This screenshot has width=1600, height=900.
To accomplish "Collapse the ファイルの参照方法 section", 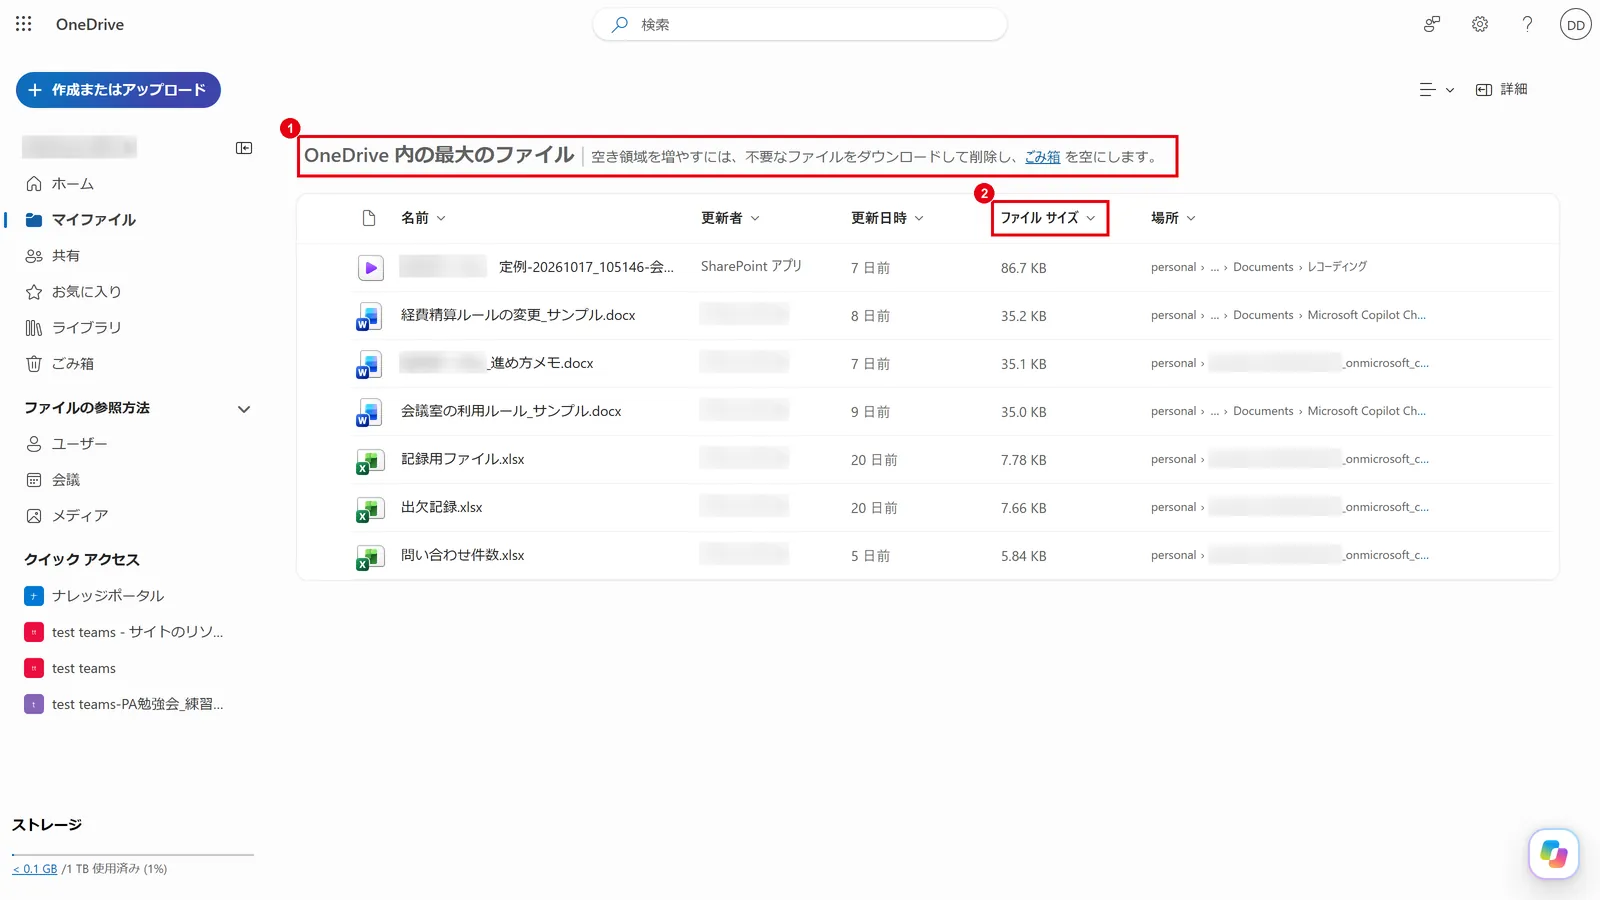I will click(244, 409).
